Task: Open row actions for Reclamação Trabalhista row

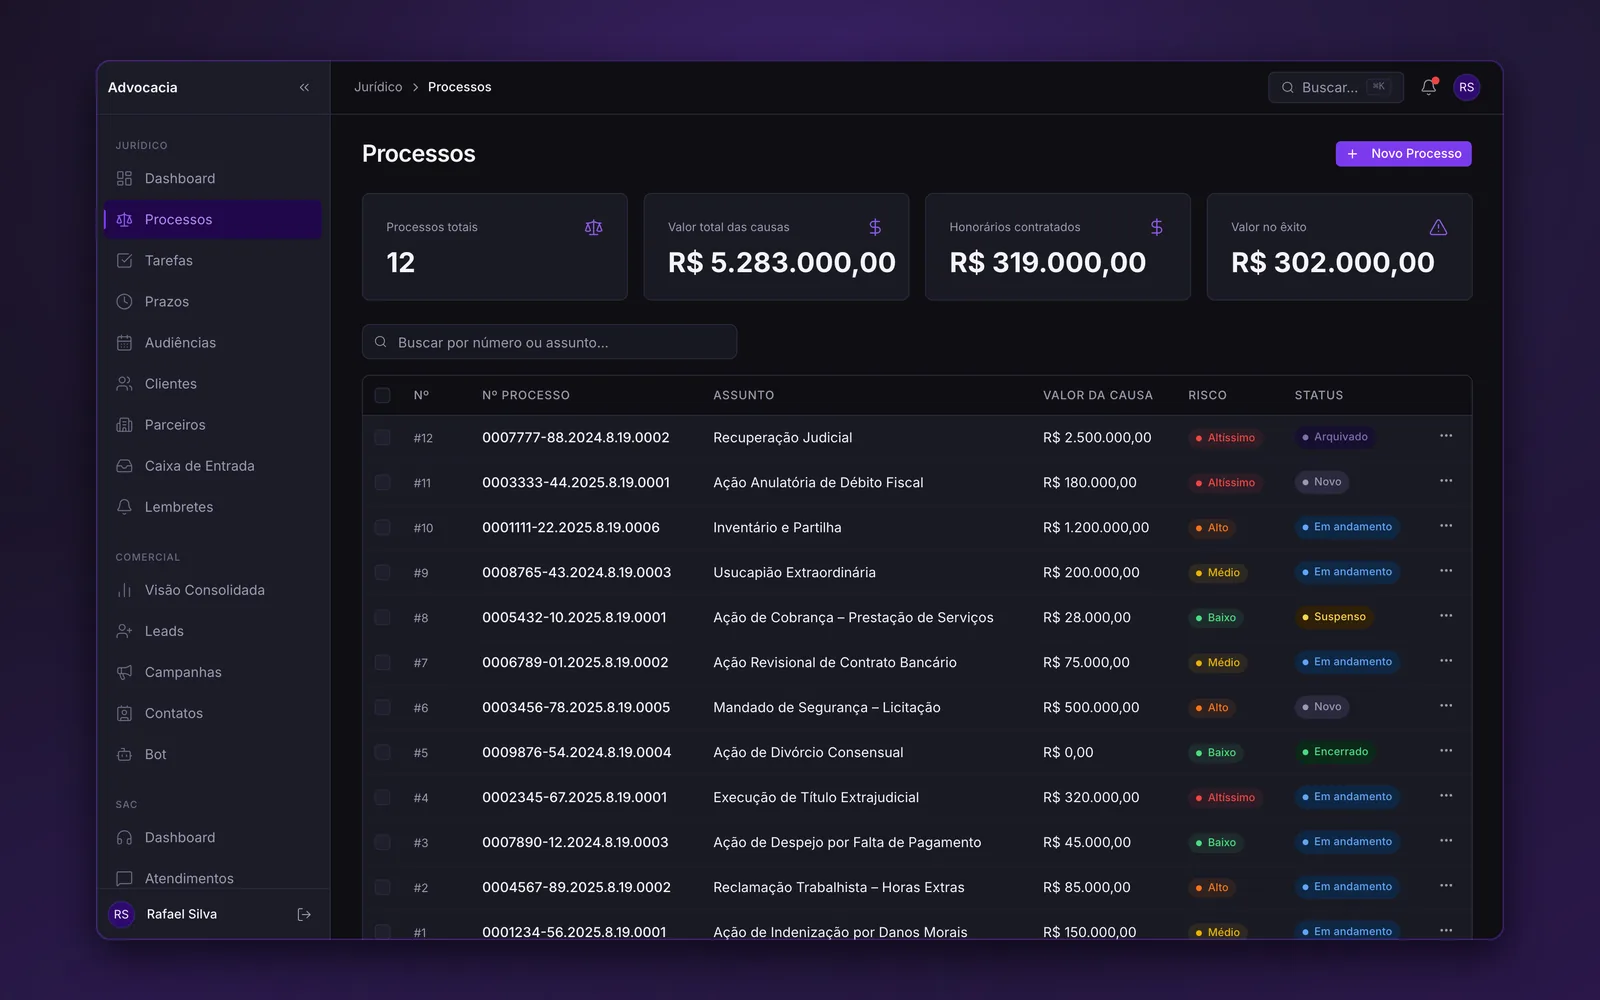Action: [x=1446, y=886]
